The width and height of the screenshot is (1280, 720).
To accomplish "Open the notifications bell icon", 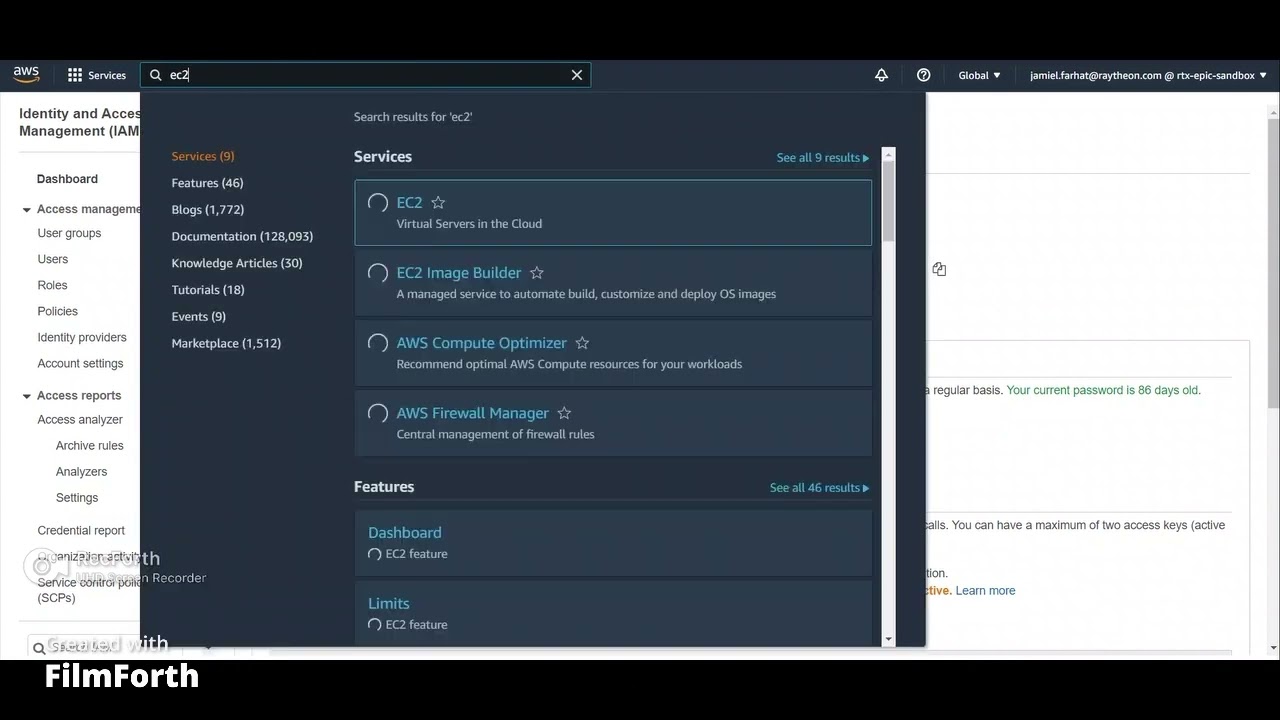I will 881,75.
